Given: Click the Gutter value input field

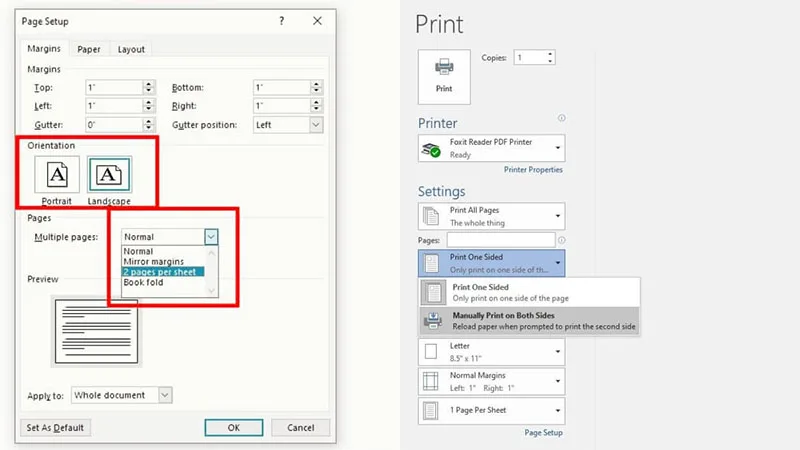Looking at the screenshot, I should [114, 124].
